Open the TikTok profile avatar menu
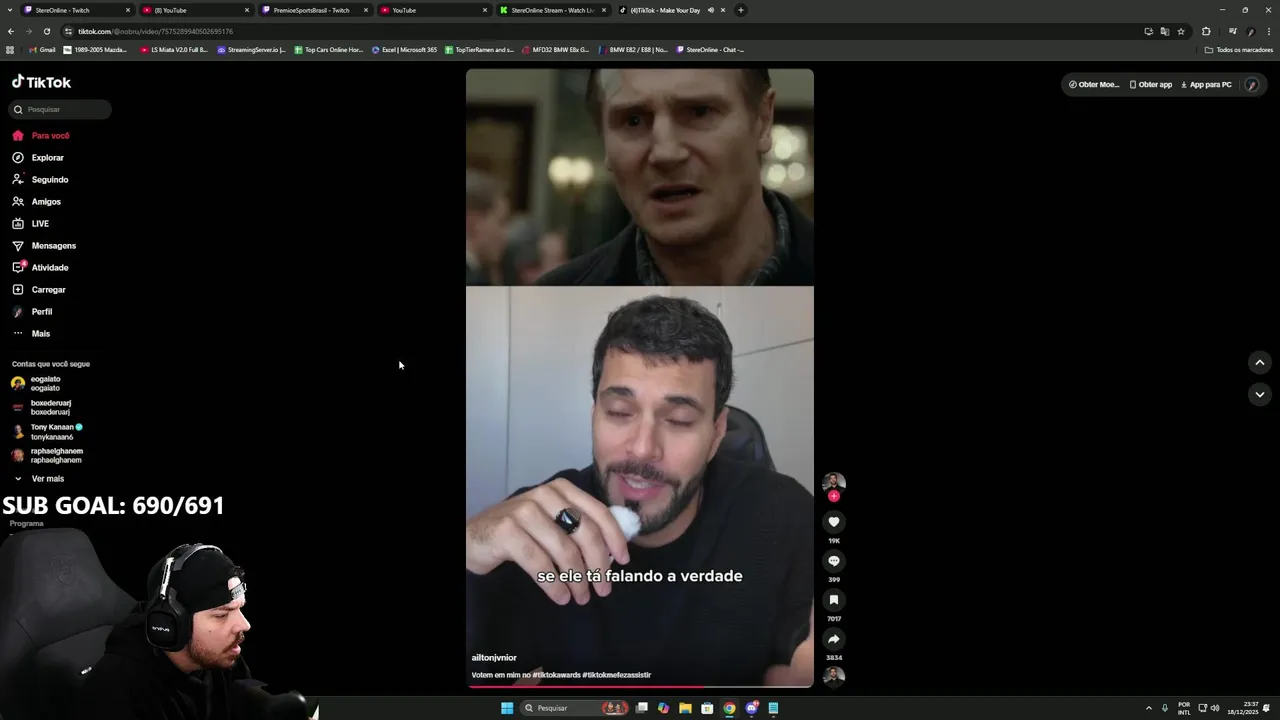This screenshot has width=1280, height=720. [x=1251, y=85]
